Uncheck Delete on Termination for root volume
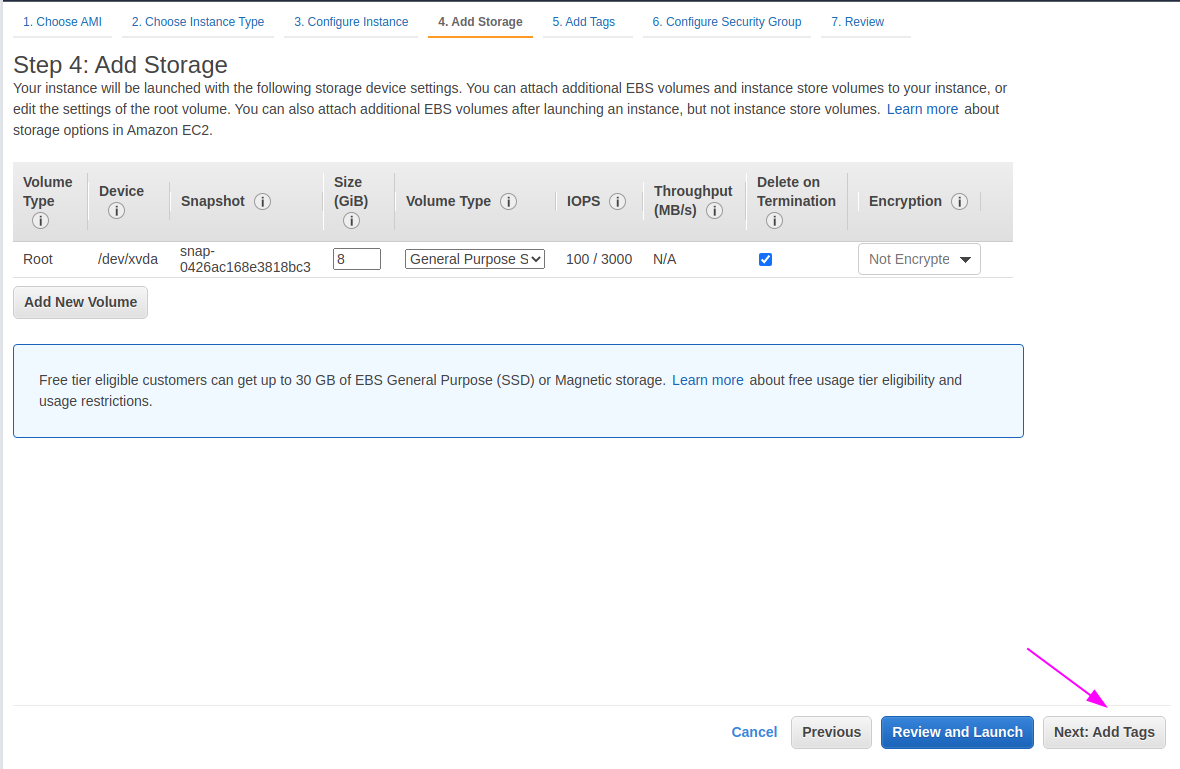The height and width of the screenshot is (769, 1180). (x=766, y=259)
